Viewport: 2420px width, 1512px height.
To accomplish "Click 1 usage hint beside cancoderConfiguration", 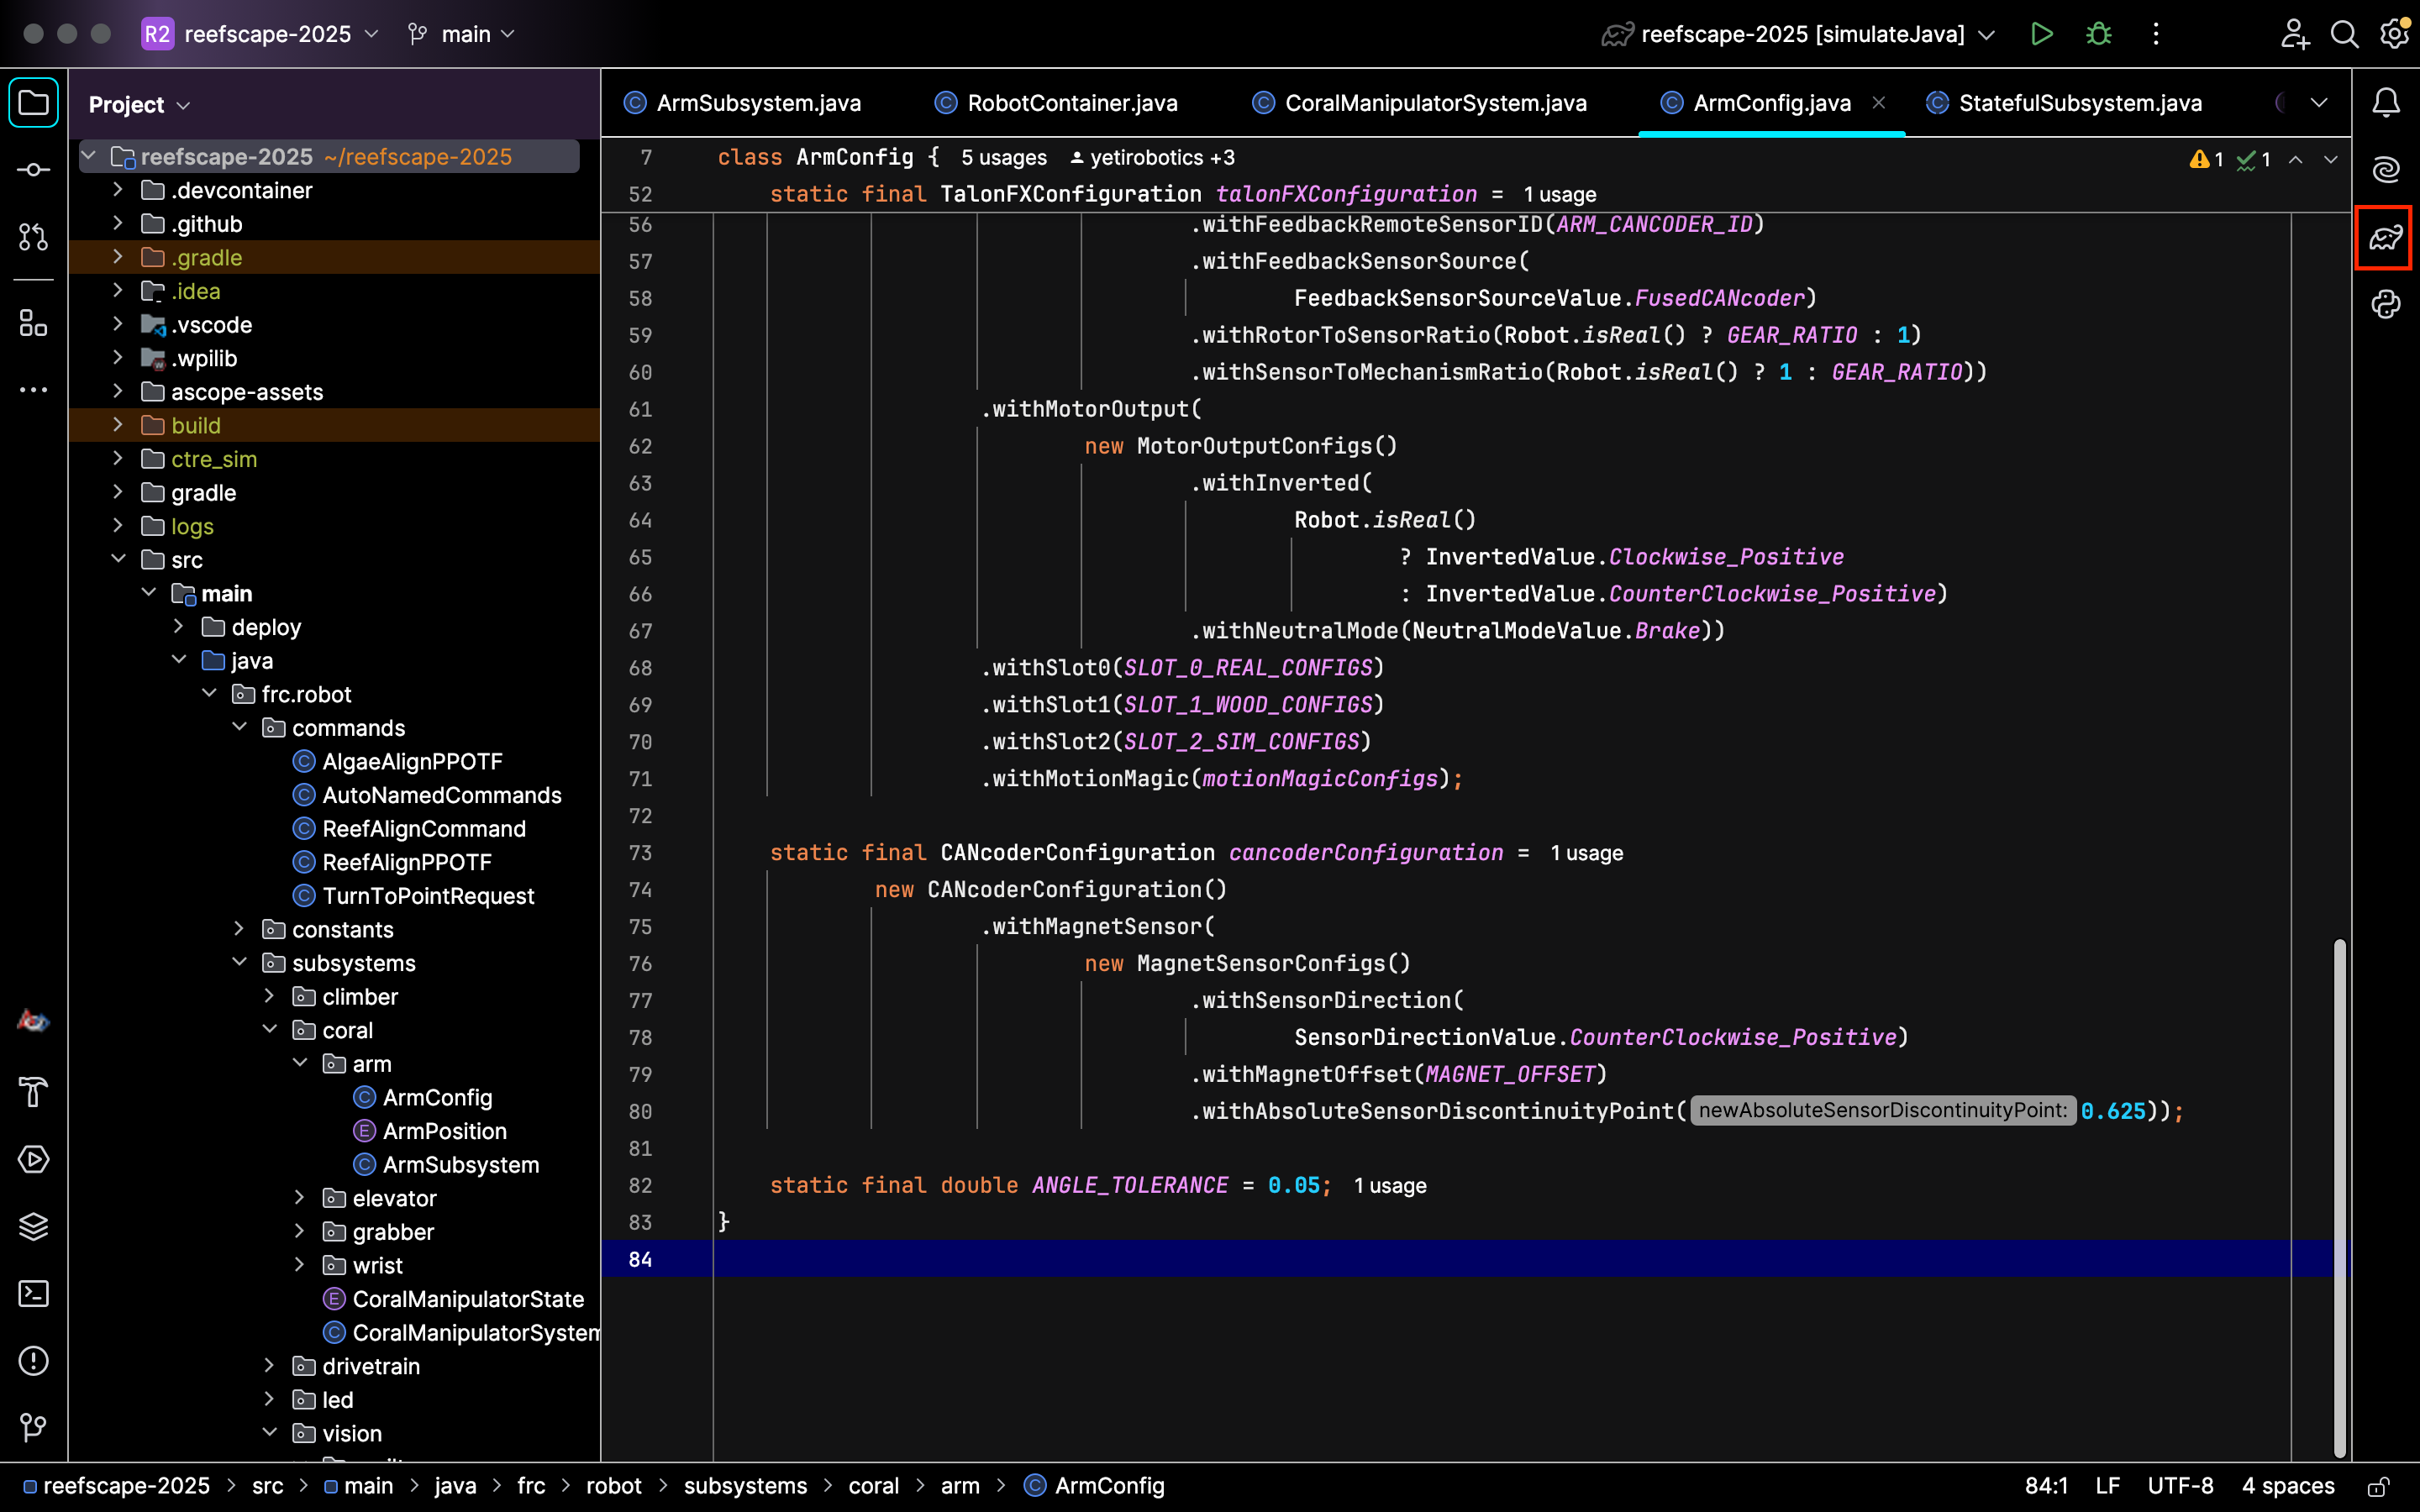I will [1587, 853].
